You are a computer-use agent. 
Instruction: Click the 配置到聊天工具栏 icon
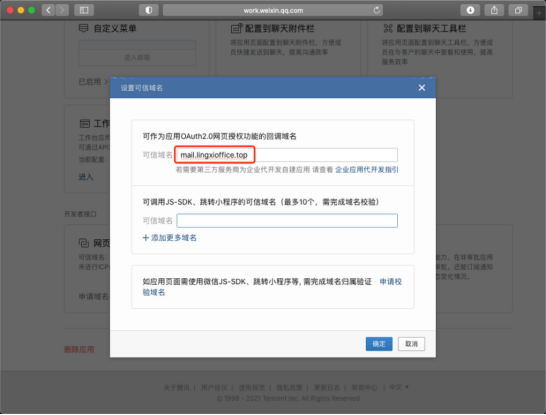pyautogui.click(x=388, y=29)
